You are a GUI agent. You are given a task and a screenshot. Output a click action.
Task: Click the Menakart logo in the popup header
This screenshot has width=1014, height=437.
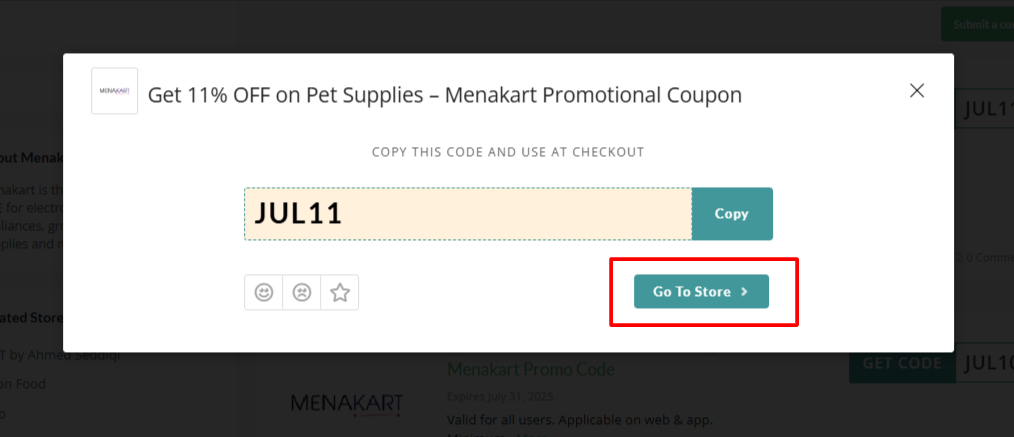[x=114, y=92]
